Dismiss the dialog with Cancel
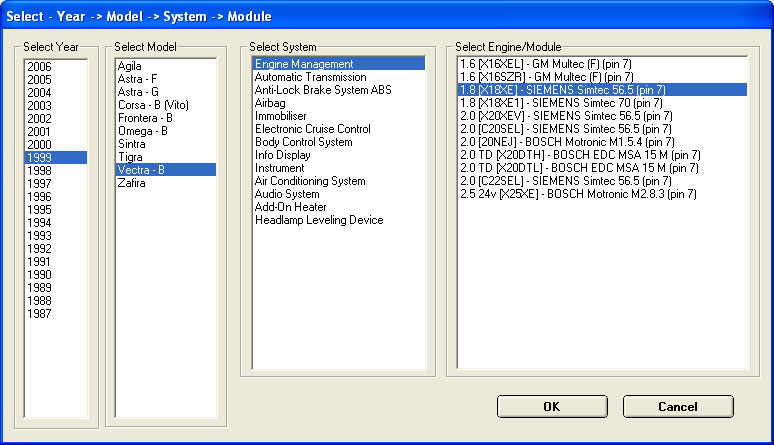 pyautogui.click(x=678, y=406)
